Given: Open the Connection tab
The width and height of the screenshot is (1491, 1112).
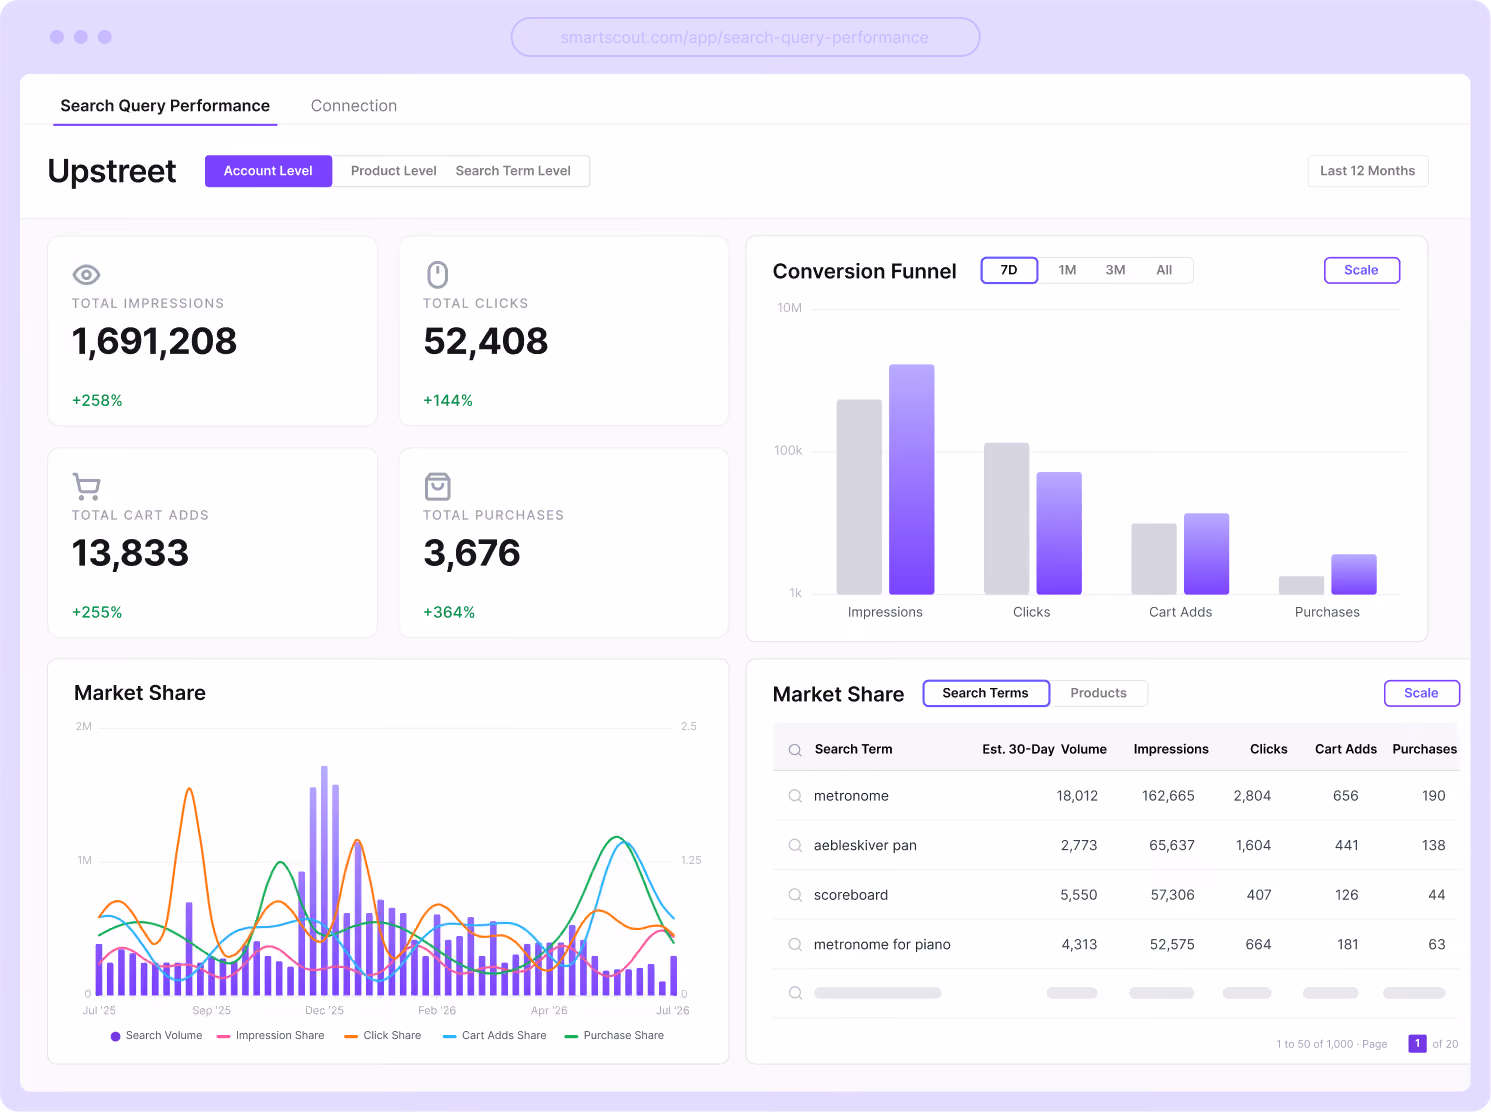Looking at the screenshot, I should click(354, 106).
